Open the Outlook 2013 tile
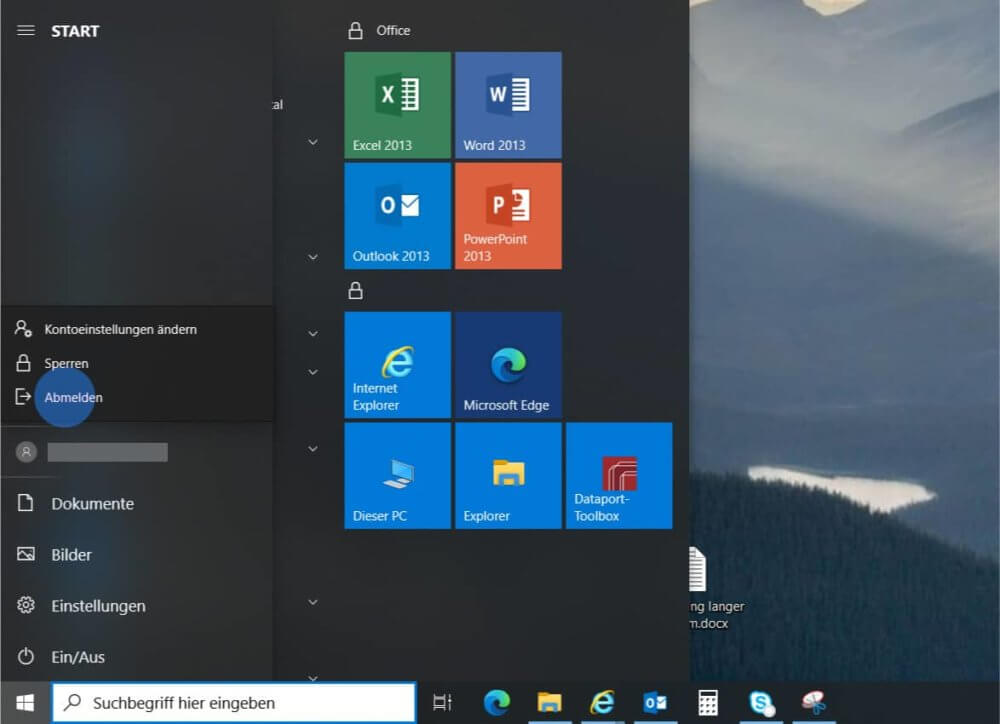Viewport: 1000px width, 724px height. [x=397, y=216]
